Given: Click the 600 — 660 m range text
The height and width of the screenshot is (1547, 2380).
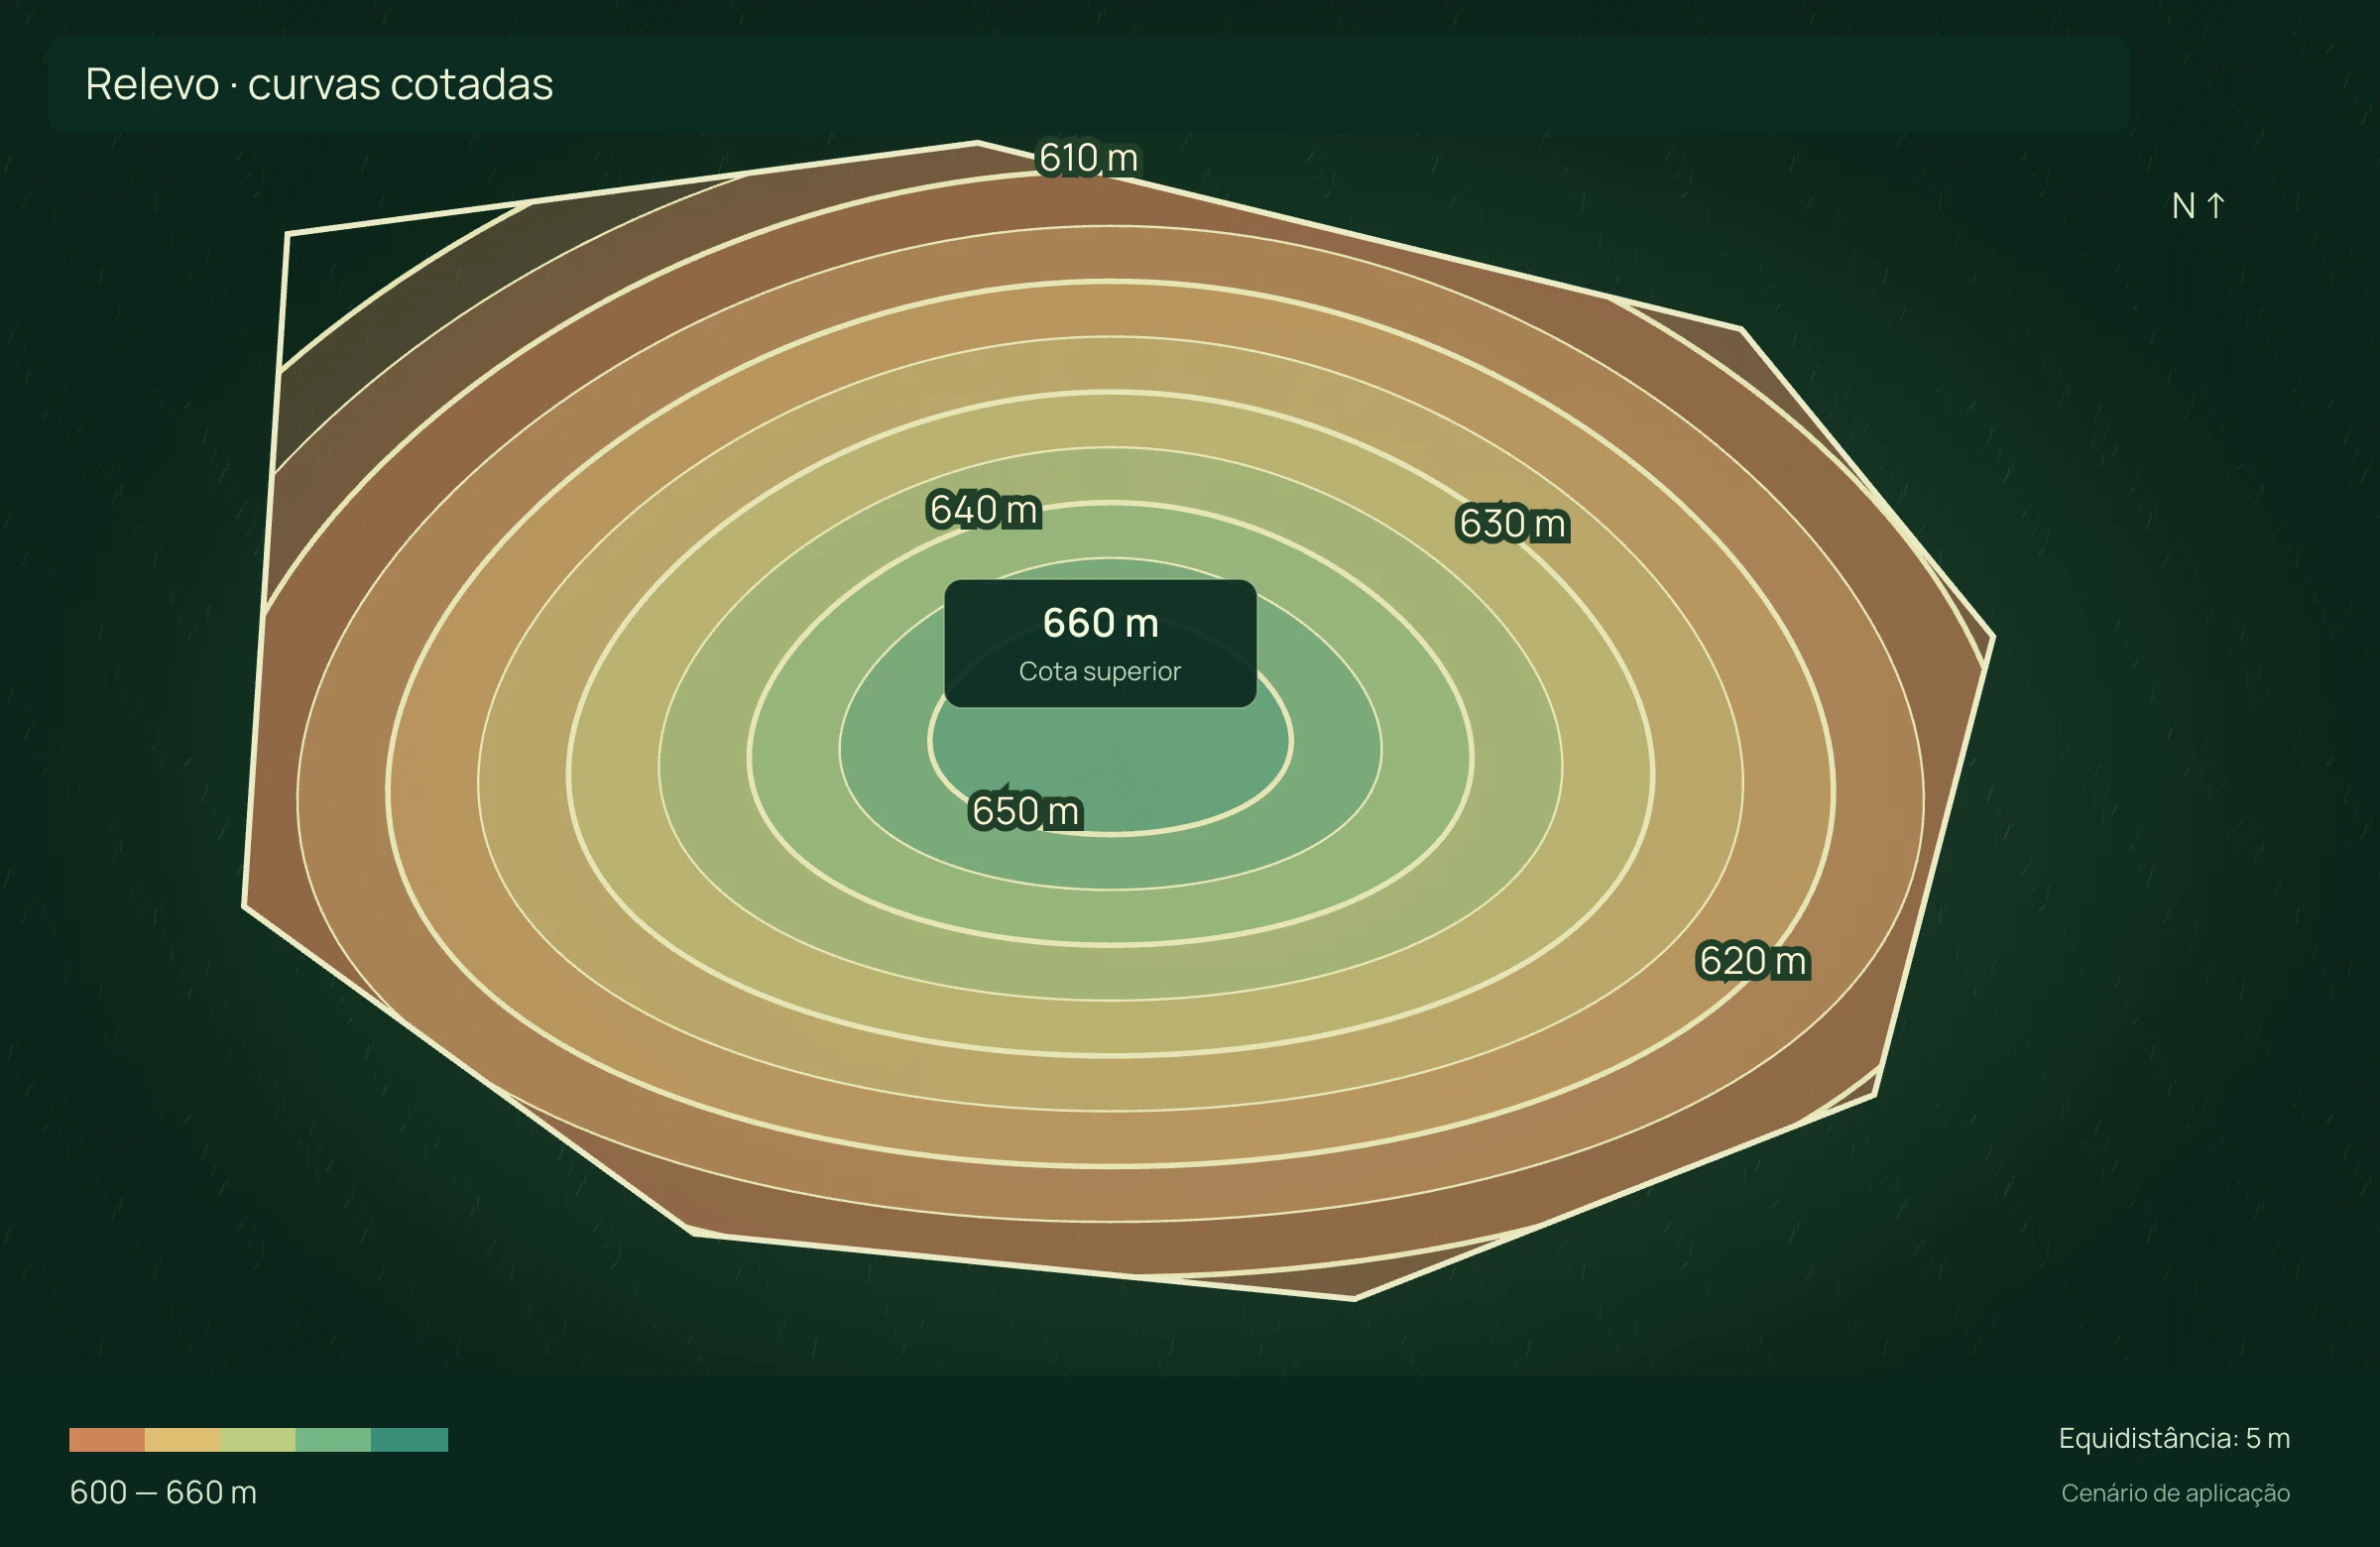Looking at the screenshot, I should (x=163, y=1492).
